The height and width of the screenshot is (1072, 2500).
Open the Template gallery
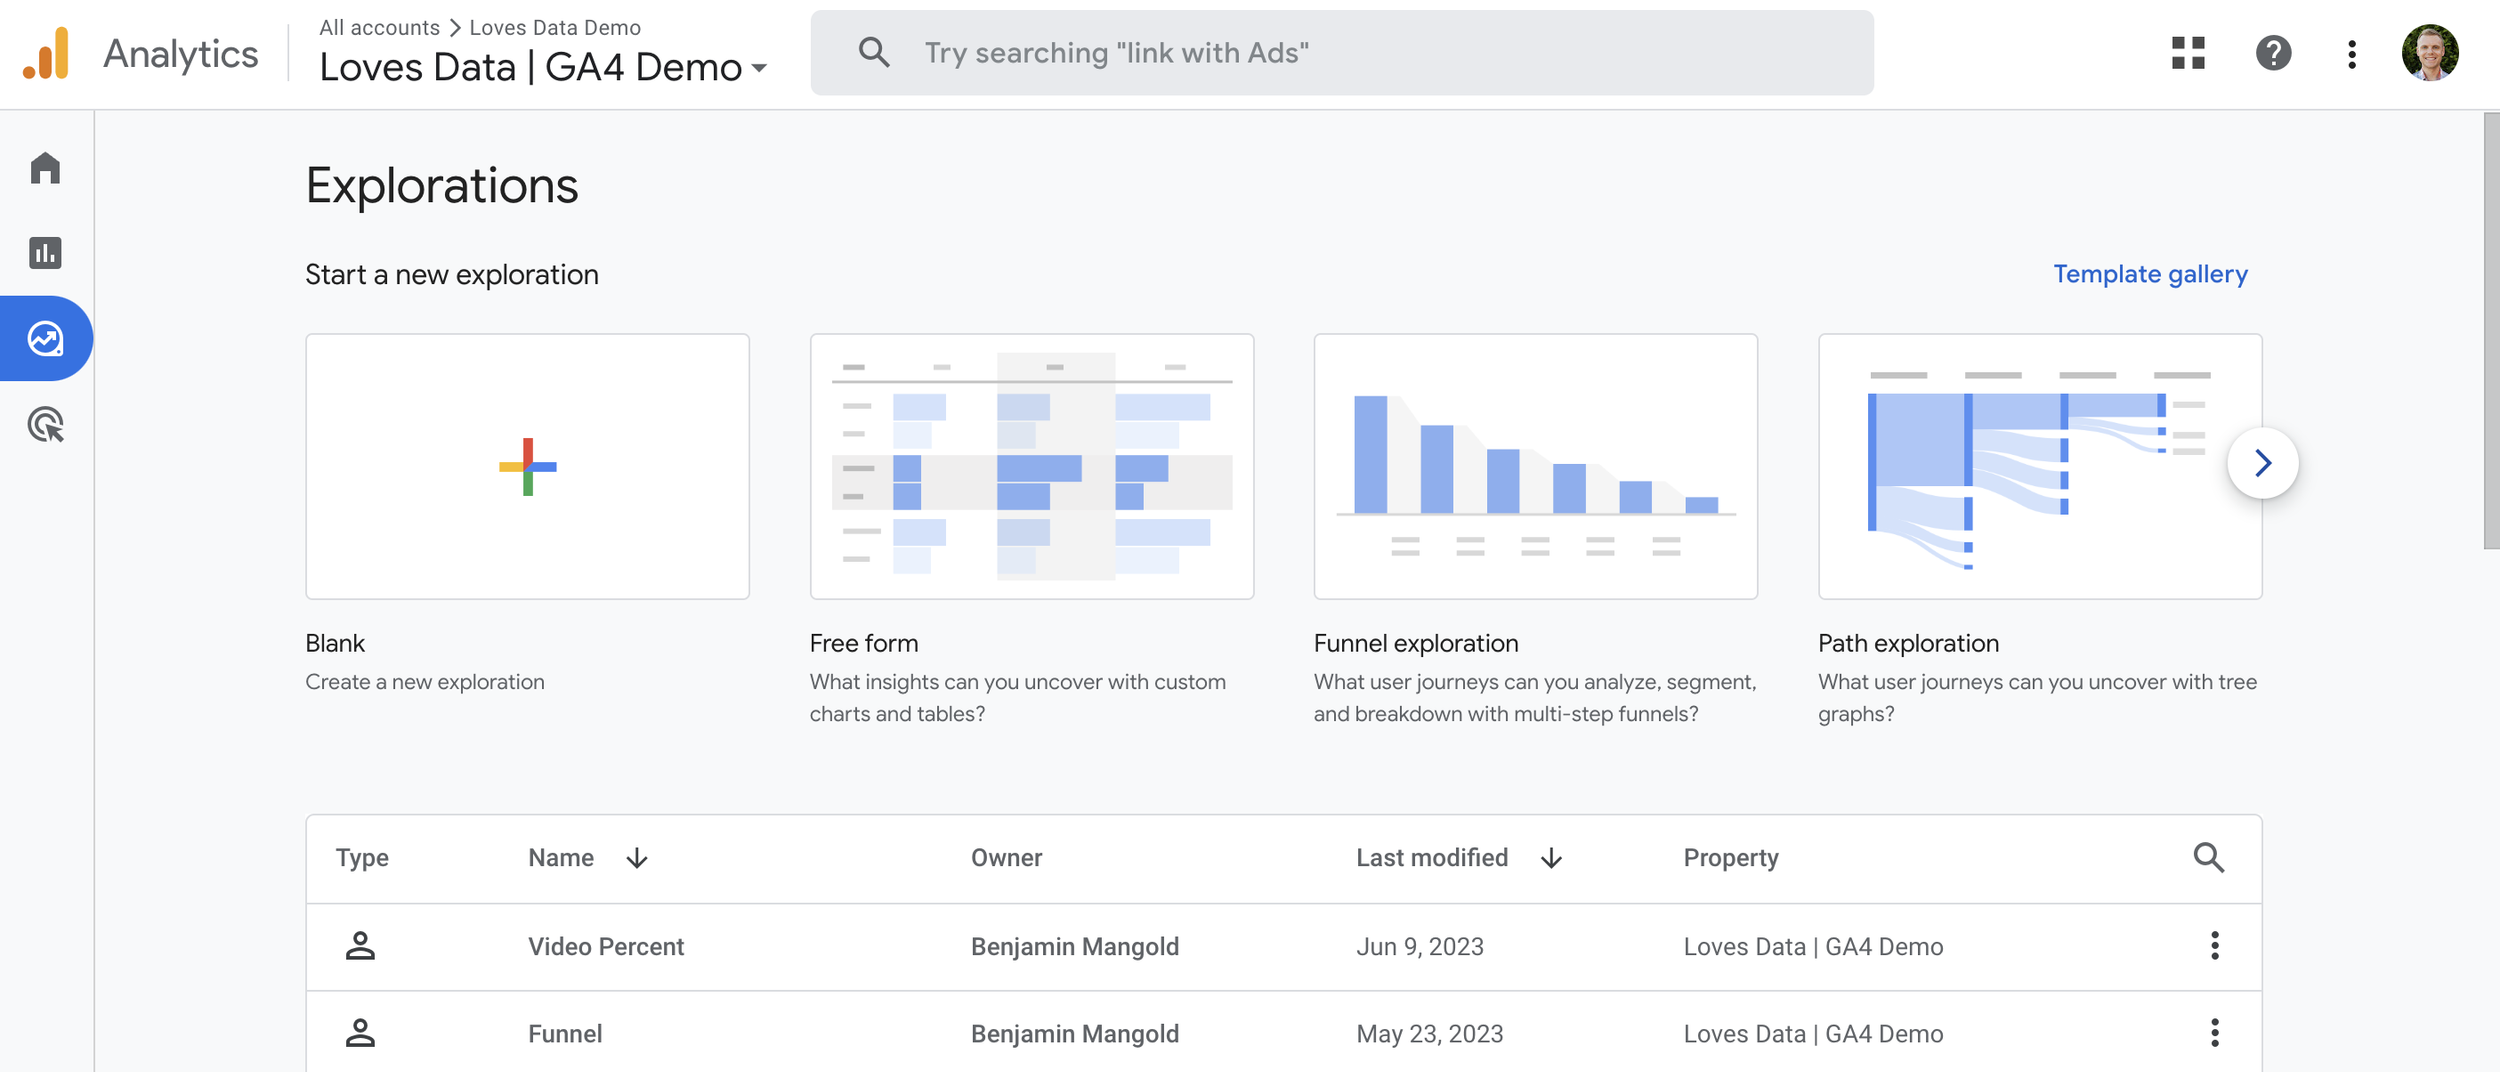[2149, 273]
